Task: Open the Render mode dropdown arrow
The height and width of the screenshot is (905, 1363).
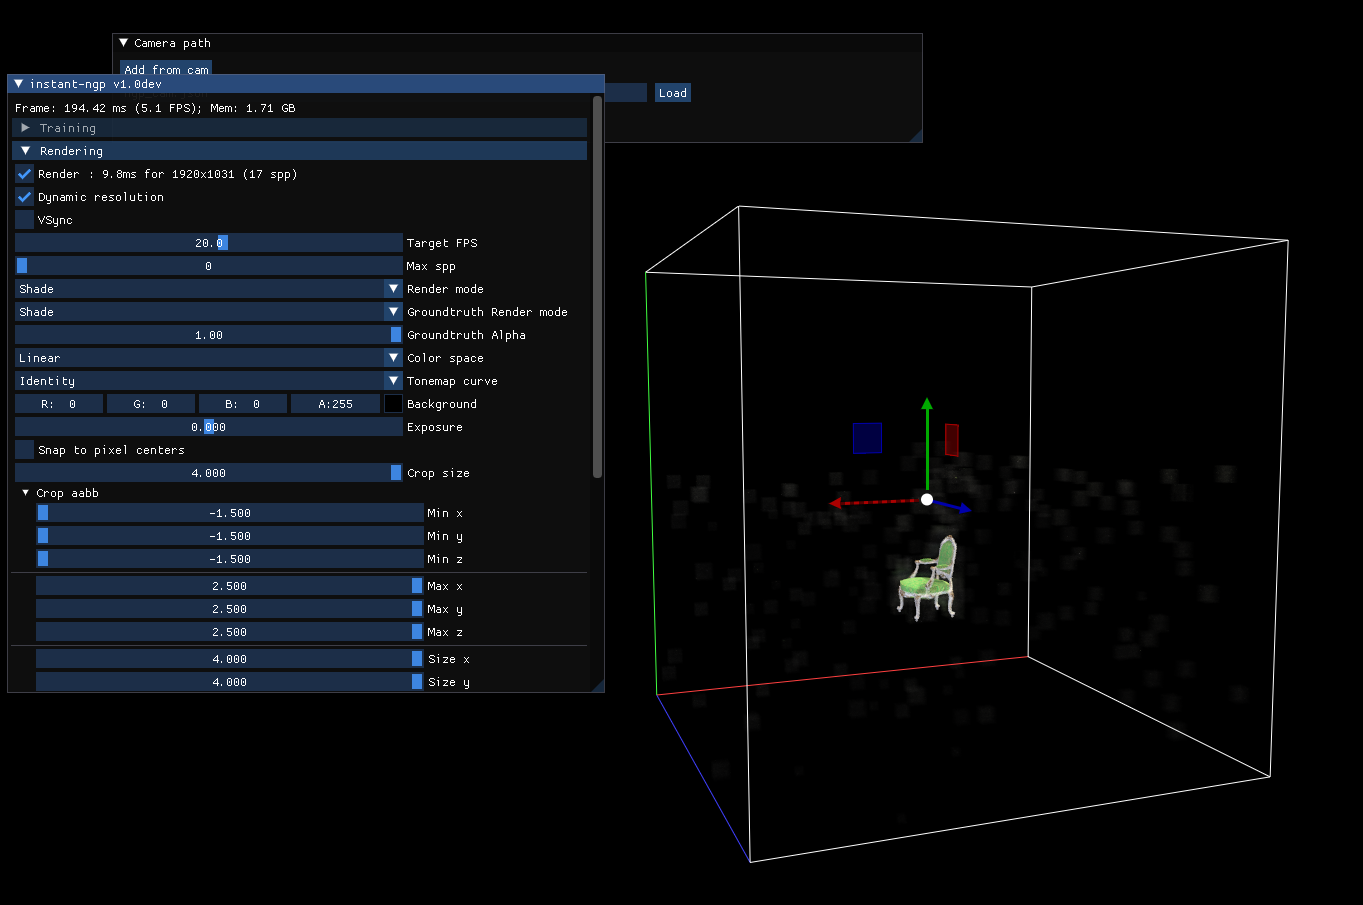Action: pos(393,288)
